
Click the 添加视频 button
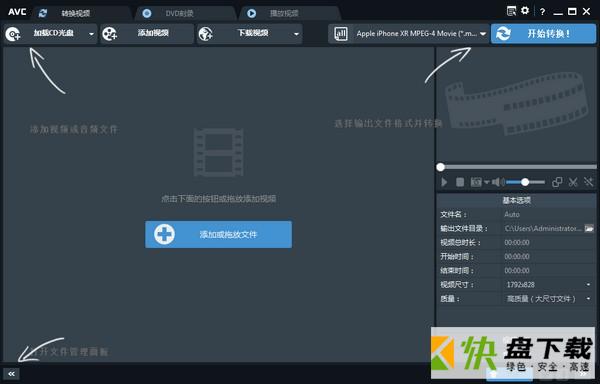[x=147, y=34]
